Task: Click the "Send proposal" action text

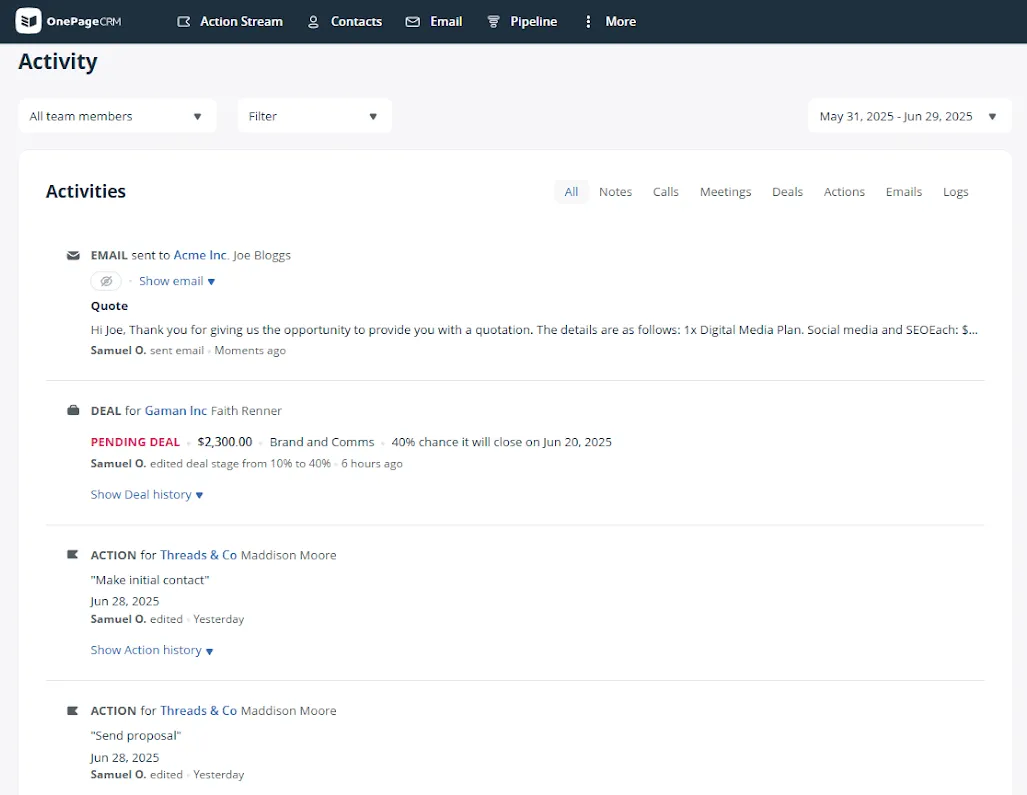Action: 136,735
